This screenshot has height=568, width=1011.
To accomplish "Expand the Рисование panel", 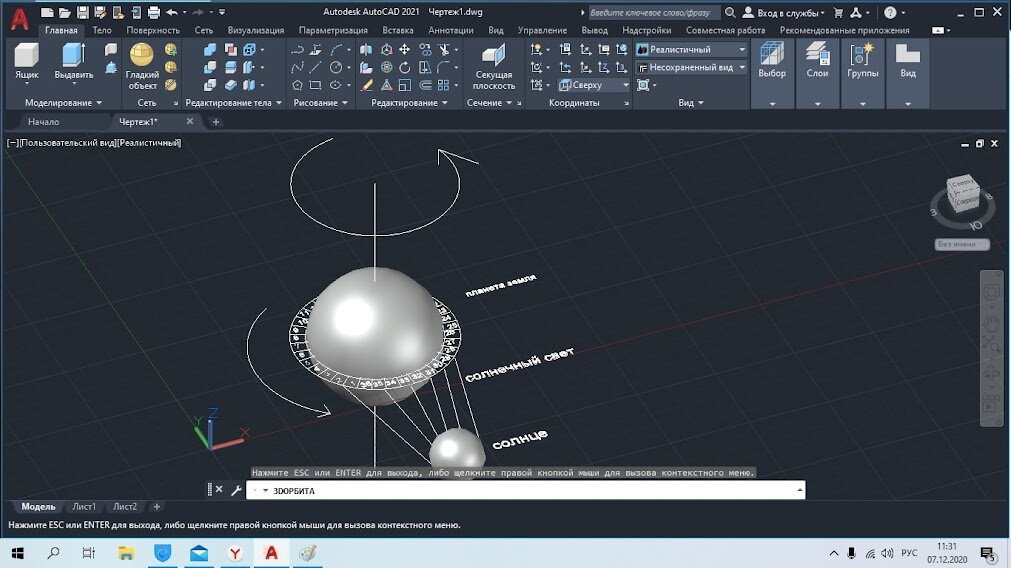I will click(x=320, y=103).
